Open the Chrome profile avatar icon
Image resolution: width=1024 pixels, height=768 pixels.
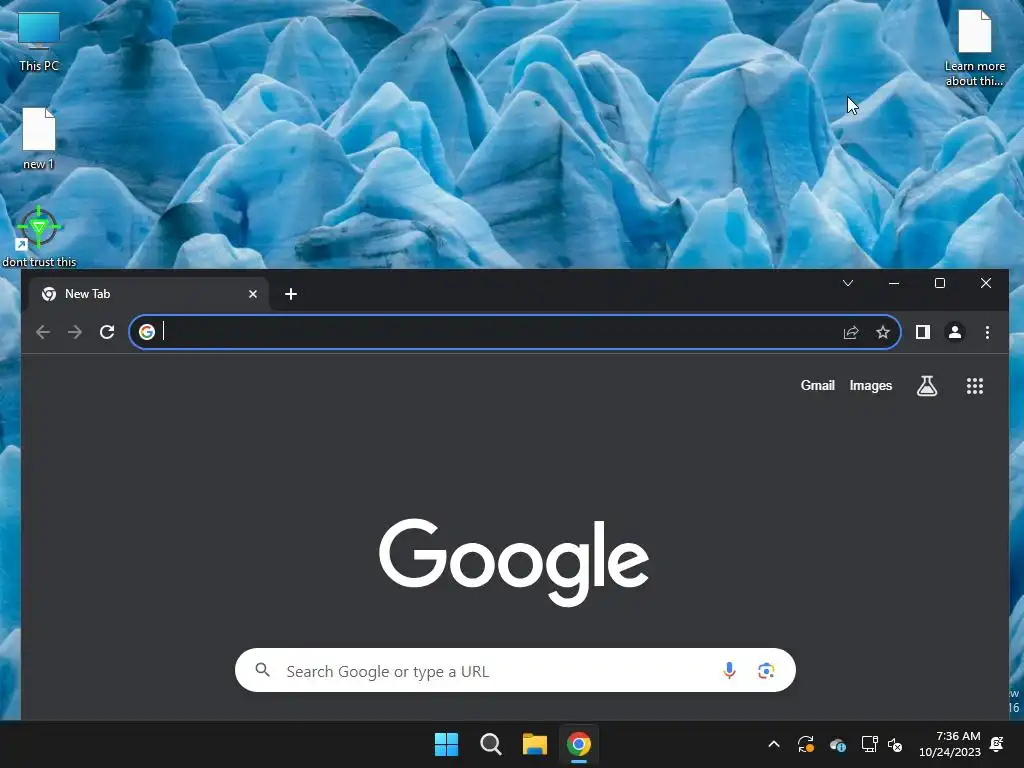pyautogui.click(x=955, y=332)
